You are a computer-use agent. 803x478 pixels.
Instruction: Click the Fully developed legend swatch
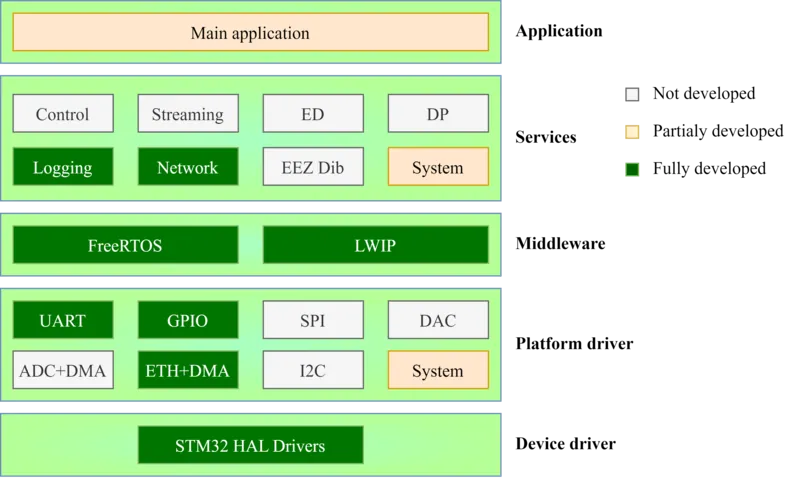click(x=632, y=169)
